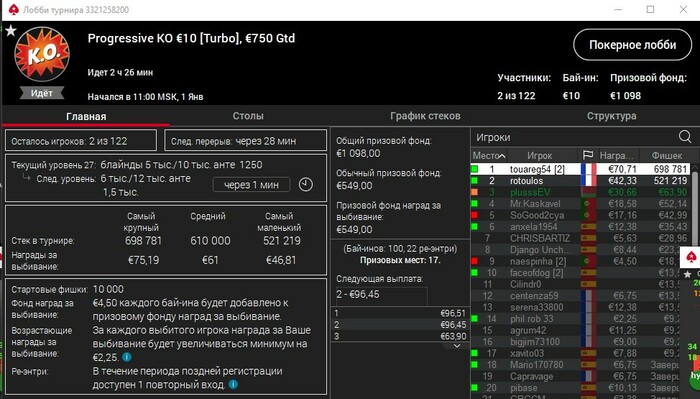Click the level clock icon
Viewport: 700px width, 399px height.
point(305,184)
